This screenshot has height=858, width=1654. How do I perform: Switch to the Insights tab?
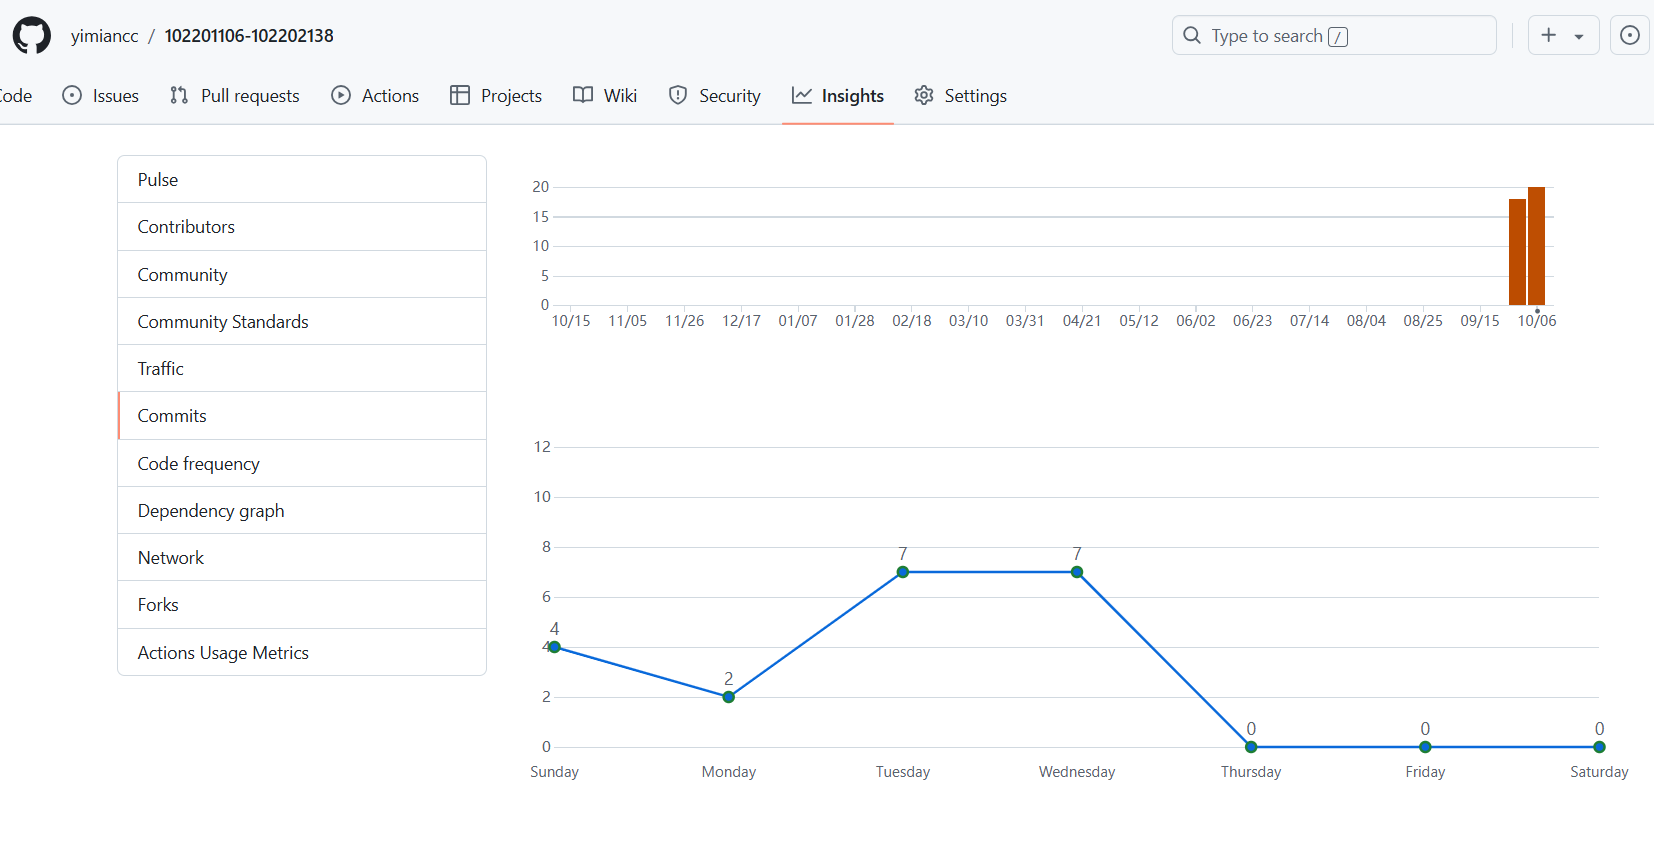pyautogui.click(x=838, y=96)
